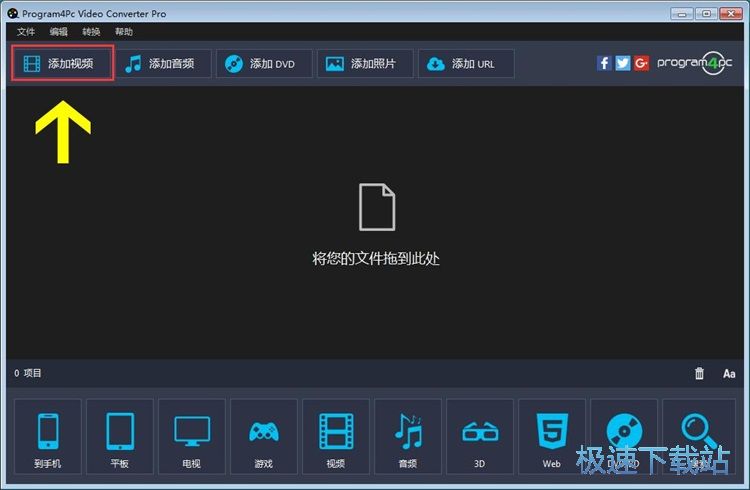Select the Web HTML5 output category
The image size is (750, 490).
coord(551,436)
